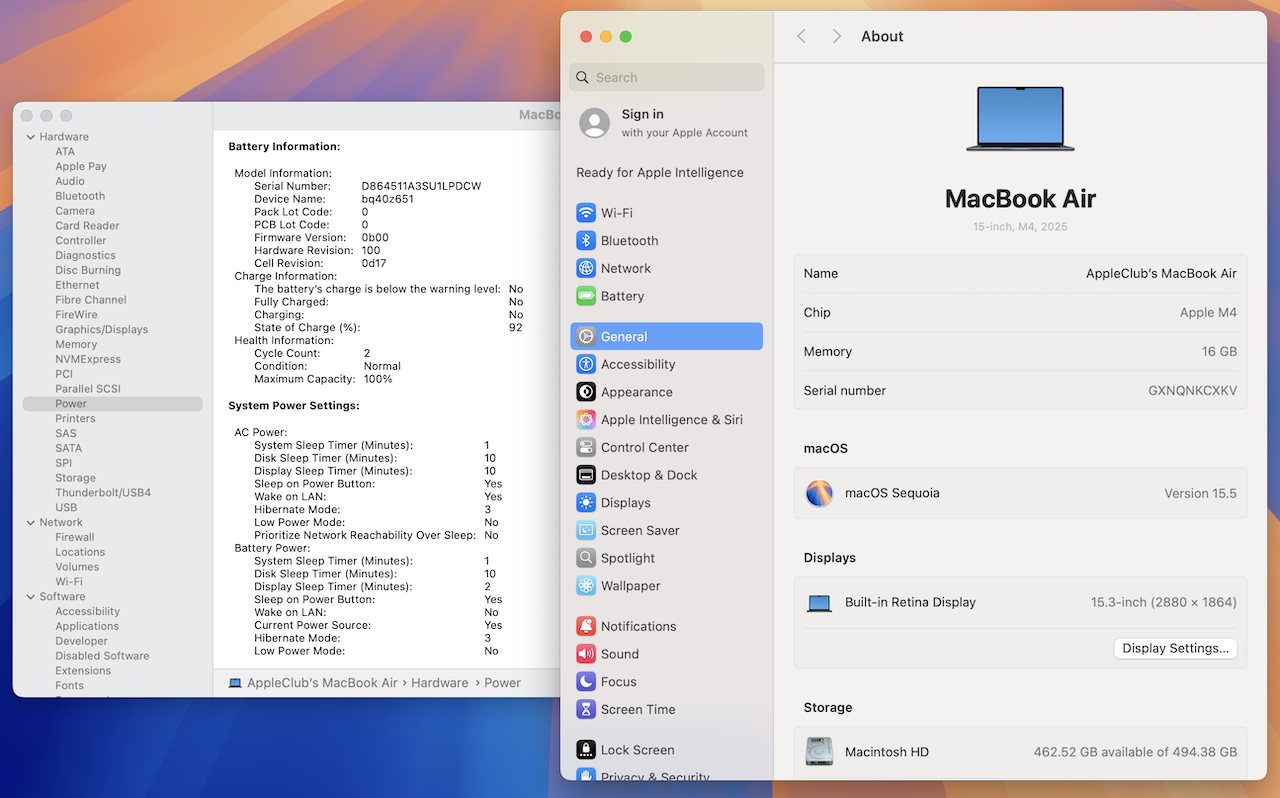Click the Network globe icon in sidebar
The height and width of the screenshot is (798, 1280).
coord(586,268)
